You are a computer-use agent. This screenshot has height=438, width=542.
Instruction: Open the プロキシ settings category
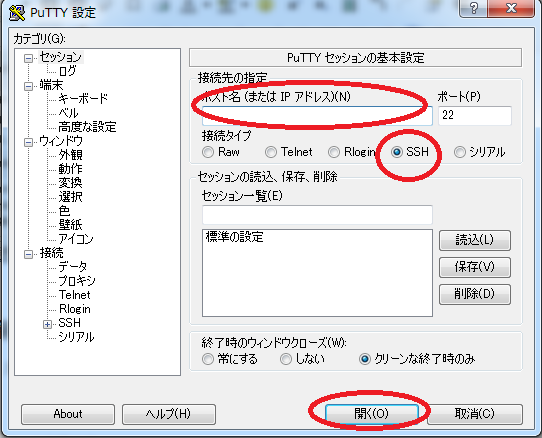click(x=77, y=281)
